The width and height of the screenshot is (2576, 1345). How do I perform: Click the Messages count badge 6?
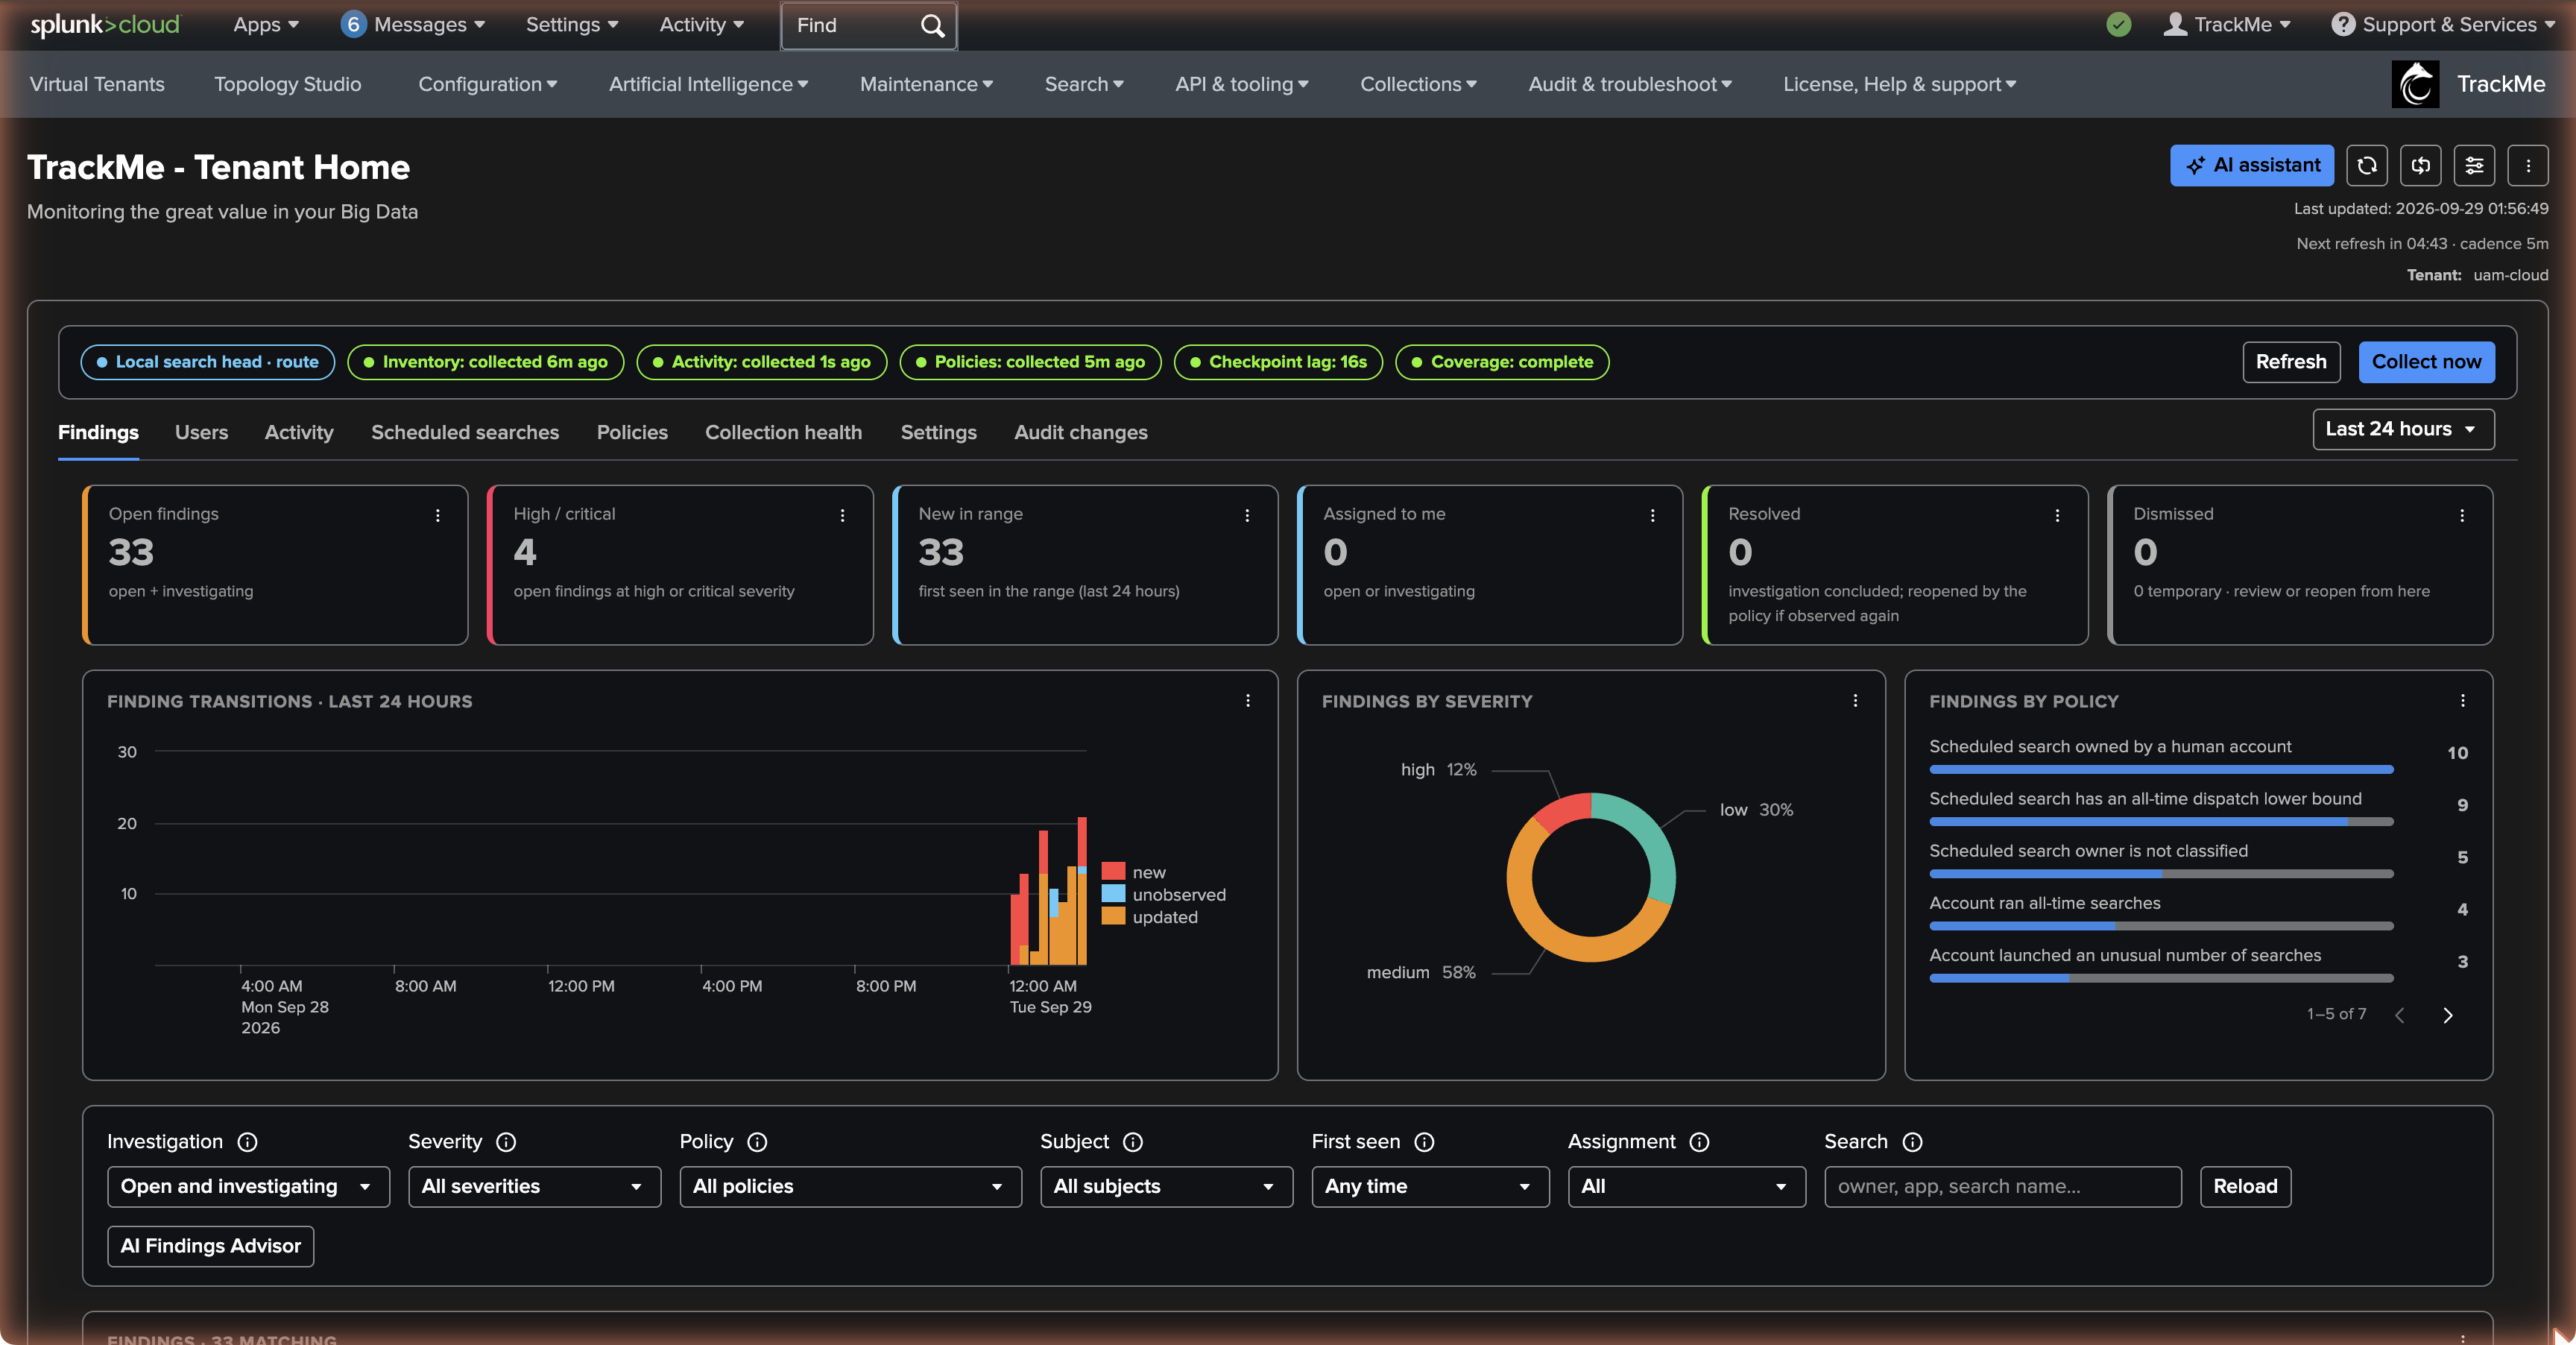tap(352, 25)
